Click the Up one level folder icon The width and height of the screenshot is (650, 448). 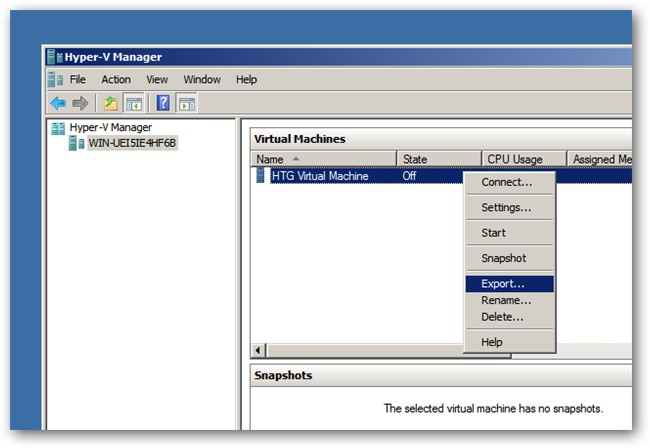click(111, 103)
